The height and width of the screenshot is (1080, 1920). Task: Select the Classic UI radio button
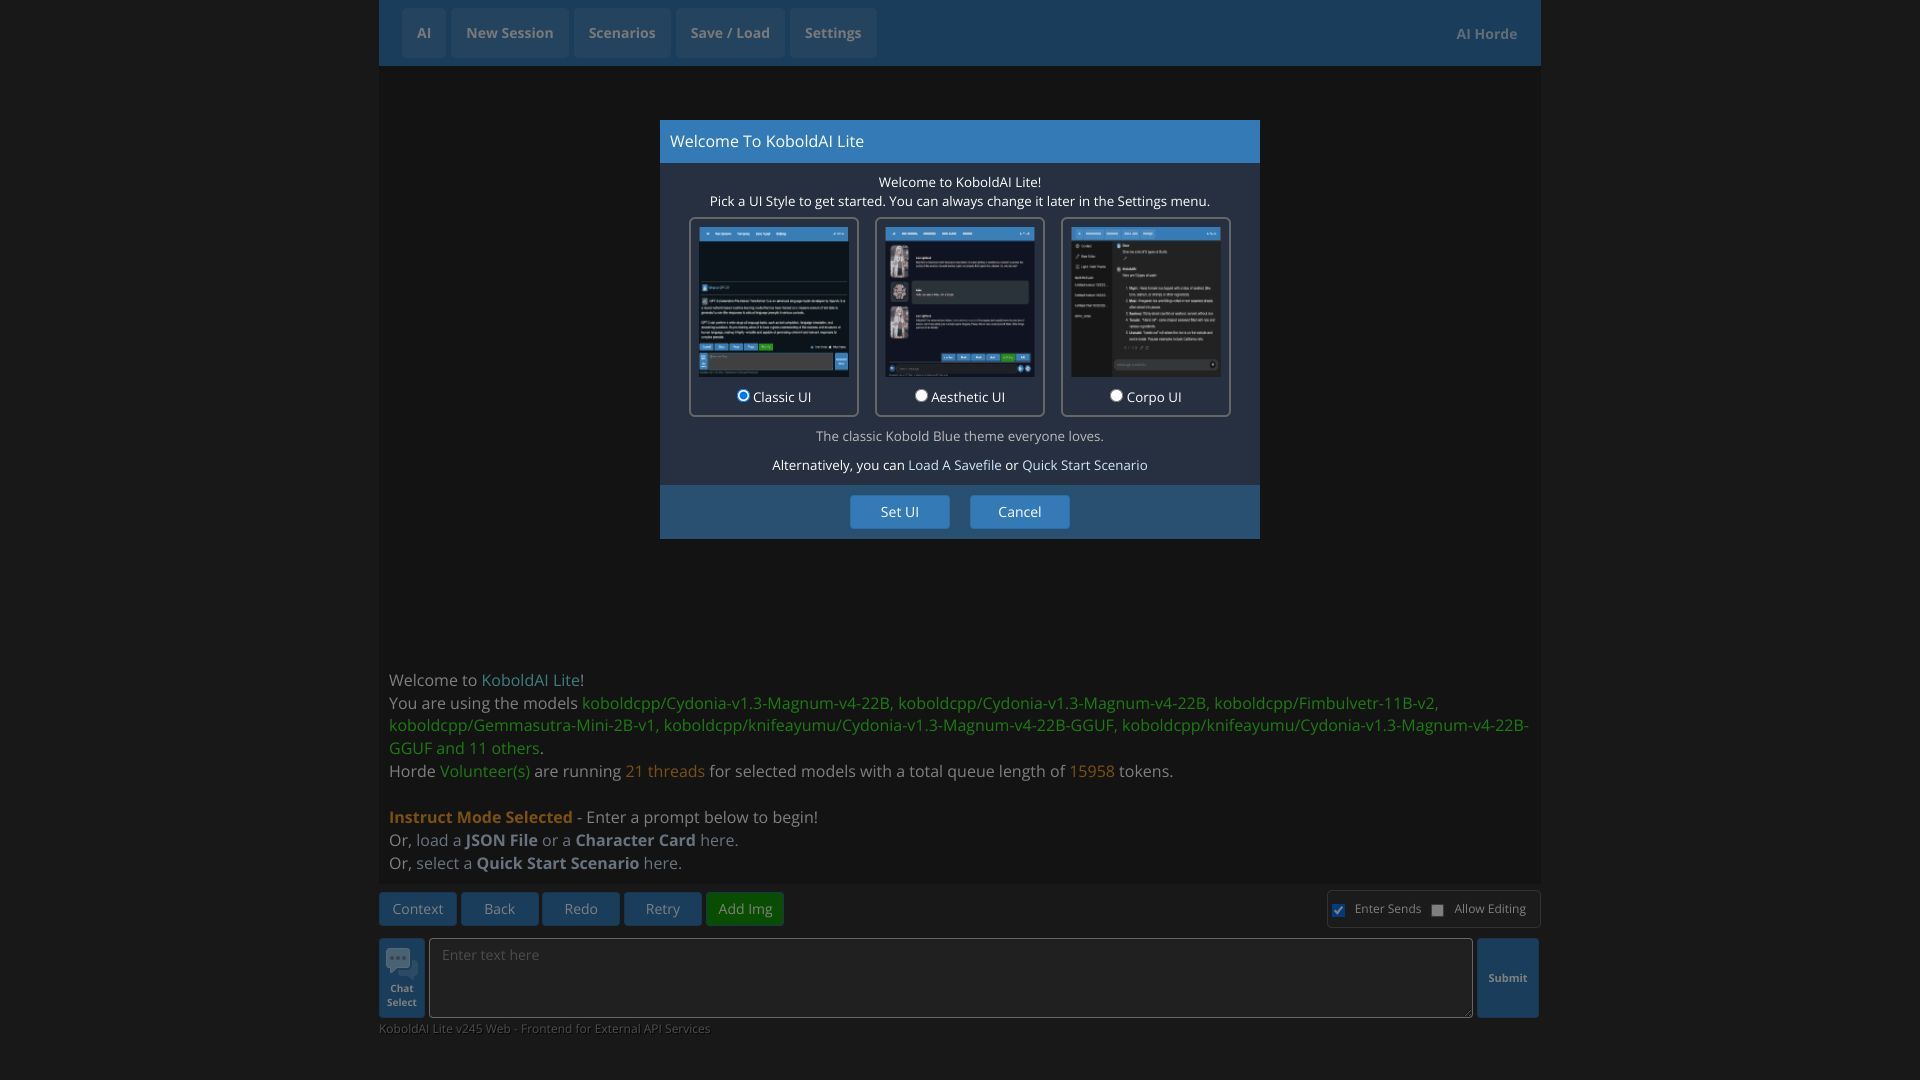pyautogui.click(x=743, y=396)
